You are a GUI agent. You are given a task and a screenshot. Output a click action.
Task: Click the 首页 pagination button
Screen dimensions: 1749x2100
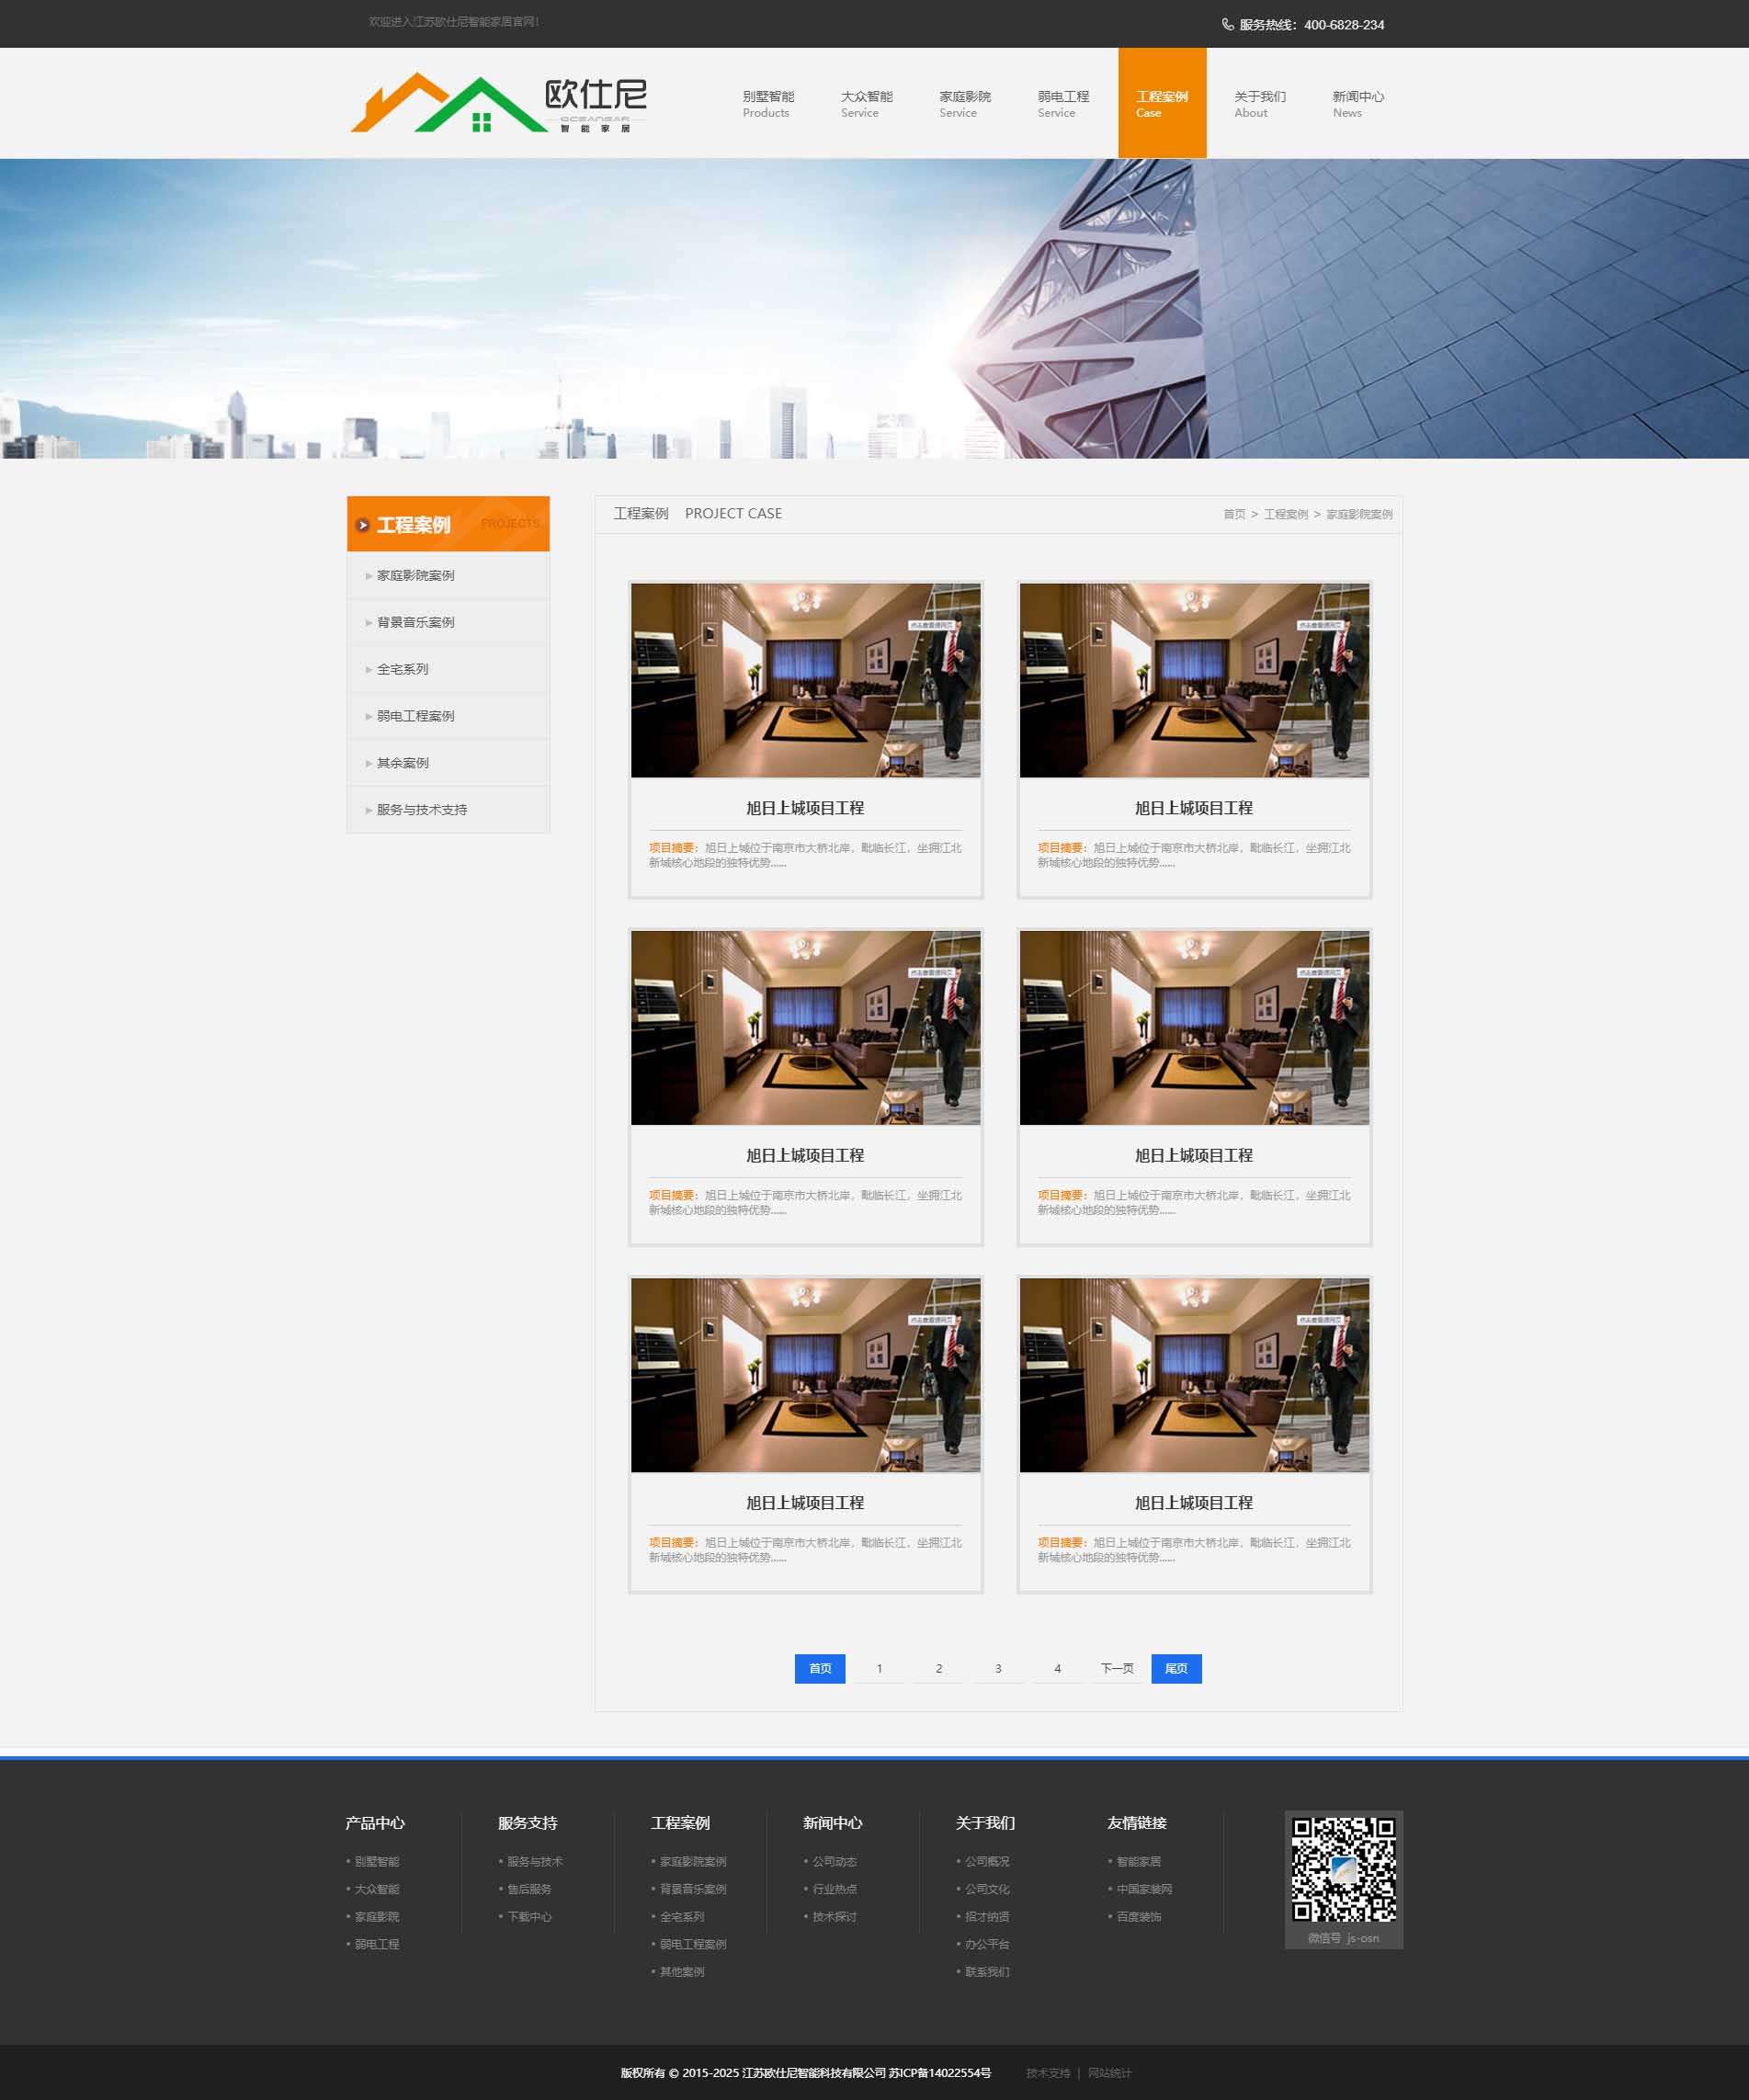tap(819, 1668)
